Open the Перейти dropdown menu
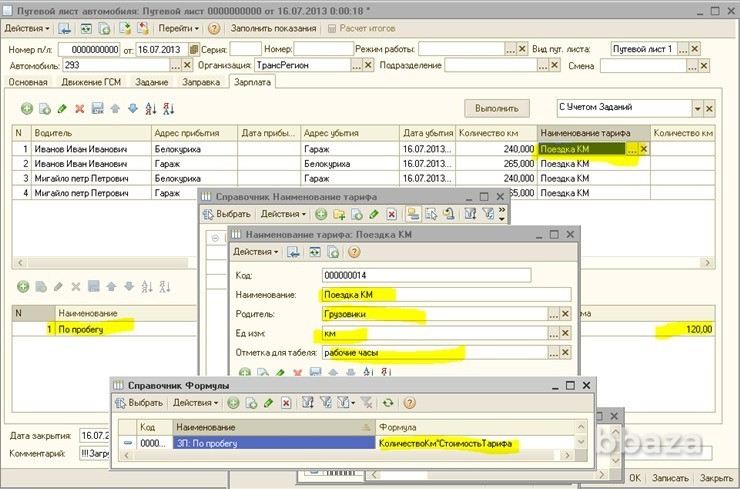Viewport: 740px width, 489px height. (x=177, y=29)
